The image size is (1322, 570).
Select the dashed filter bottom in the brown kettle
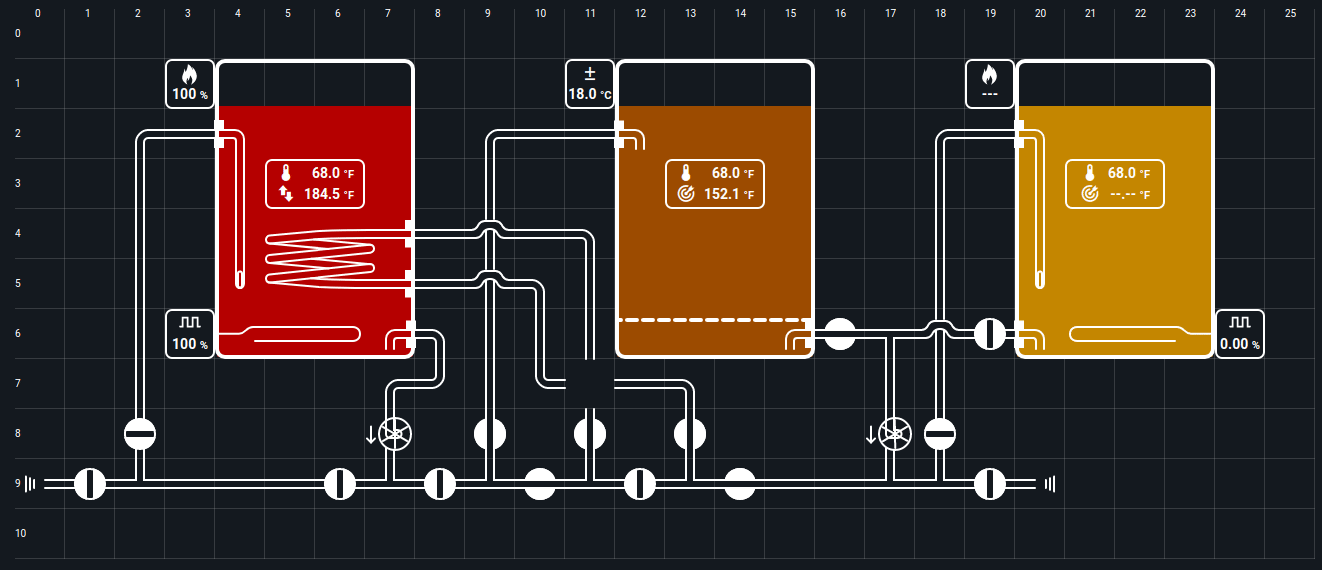point(715,320)
